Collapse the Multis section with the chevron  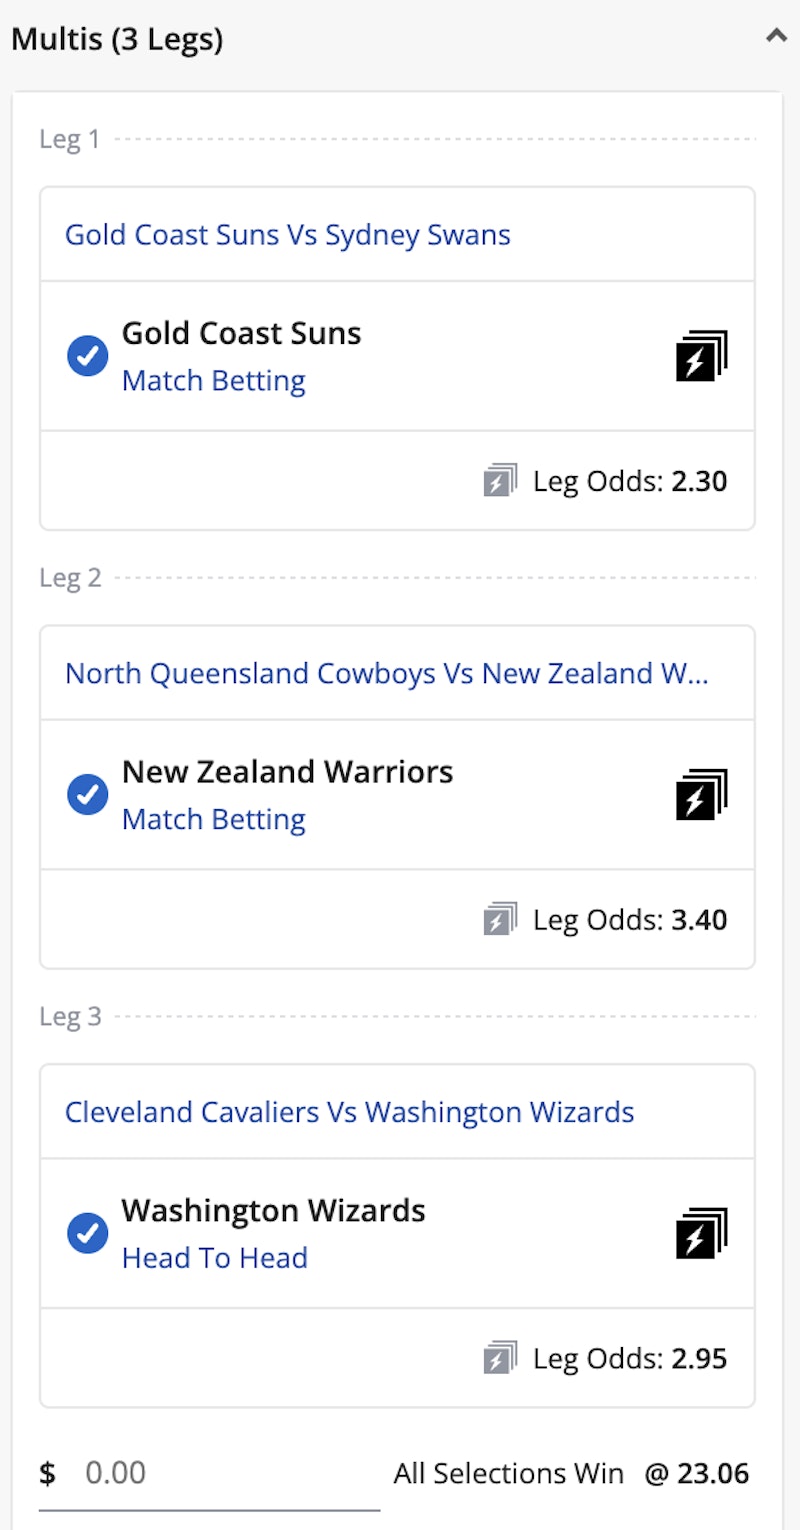pos(776,37)
